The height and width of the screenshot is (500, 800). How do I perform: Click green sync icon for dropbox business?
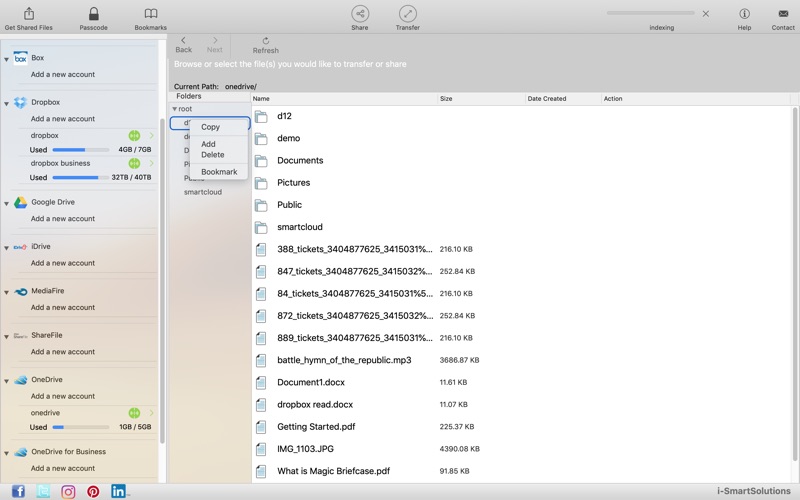(134, 163)
